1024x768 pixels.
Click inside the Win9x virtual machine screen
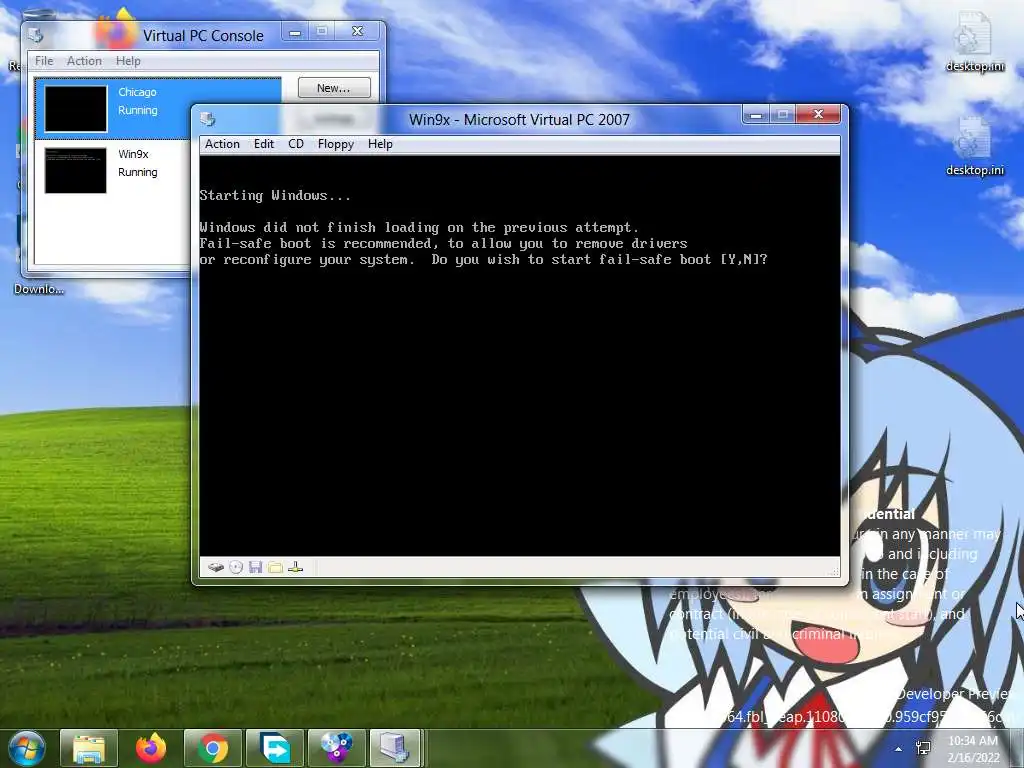(520, 355)
